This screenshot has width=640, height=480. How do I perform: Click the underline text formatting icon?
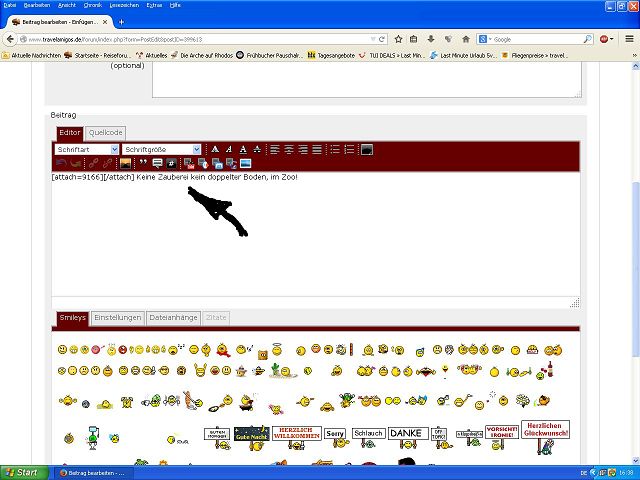243,150
